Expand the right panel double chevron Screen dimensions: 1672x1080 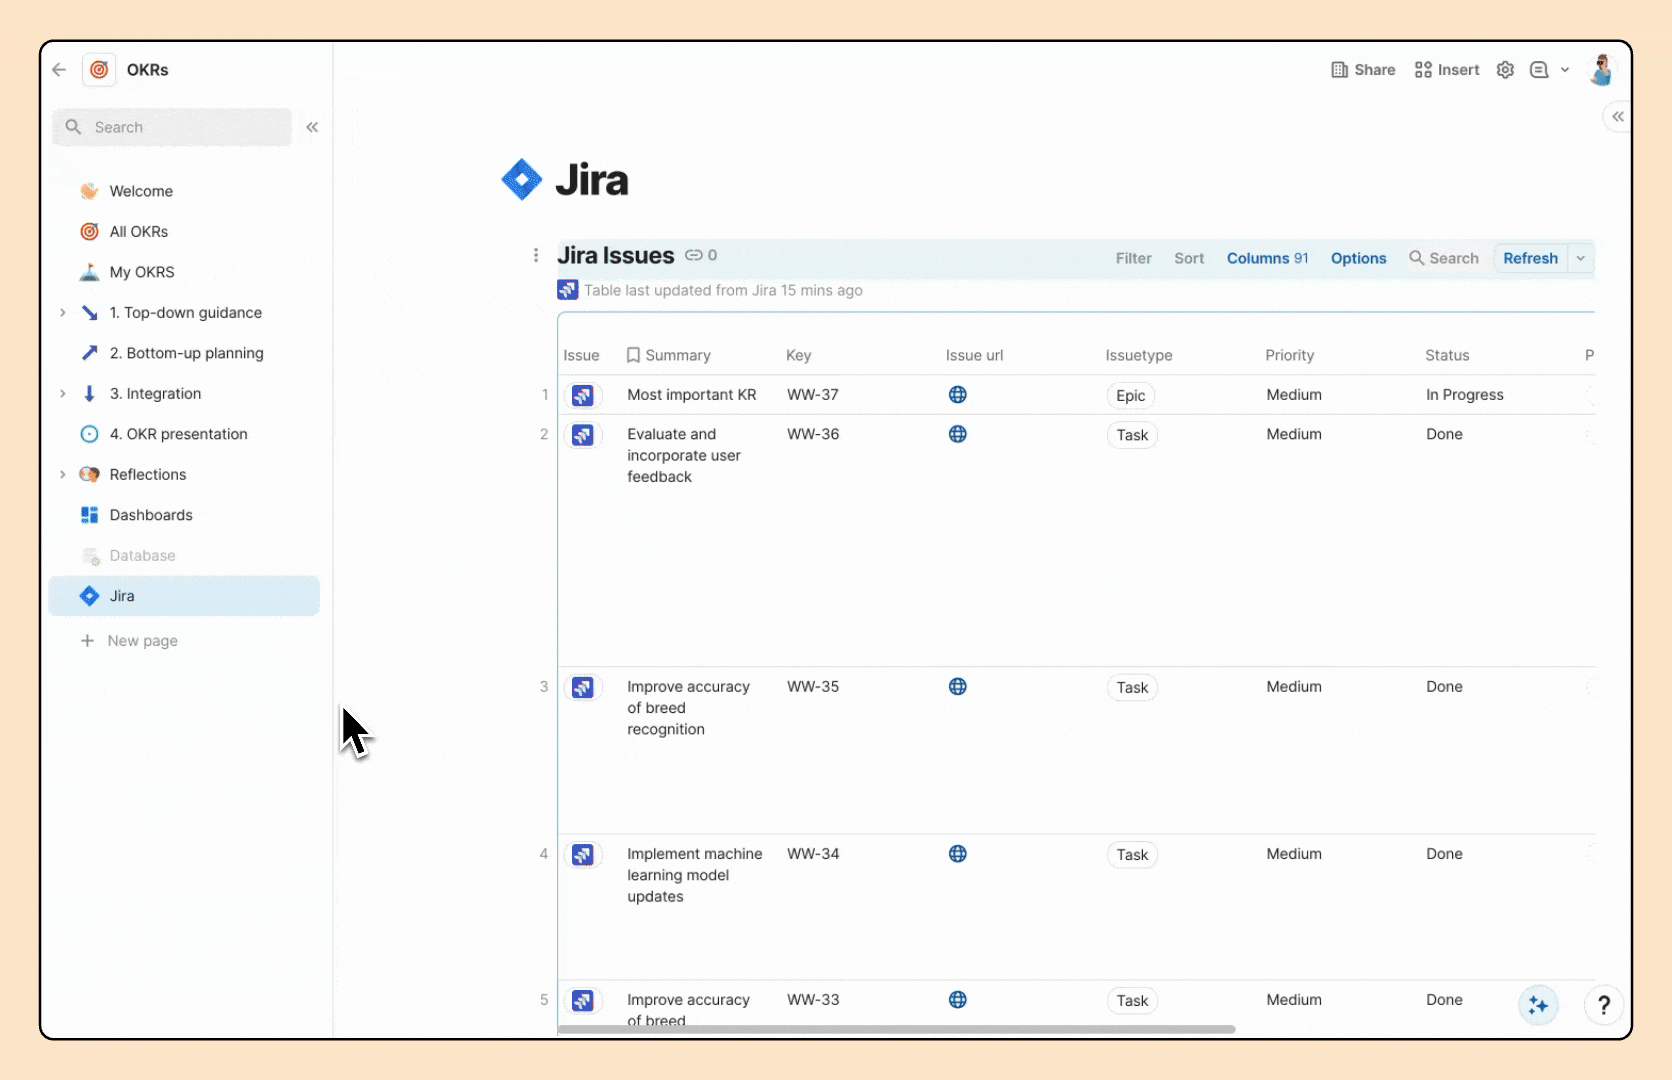click(x=1618, y=117)
